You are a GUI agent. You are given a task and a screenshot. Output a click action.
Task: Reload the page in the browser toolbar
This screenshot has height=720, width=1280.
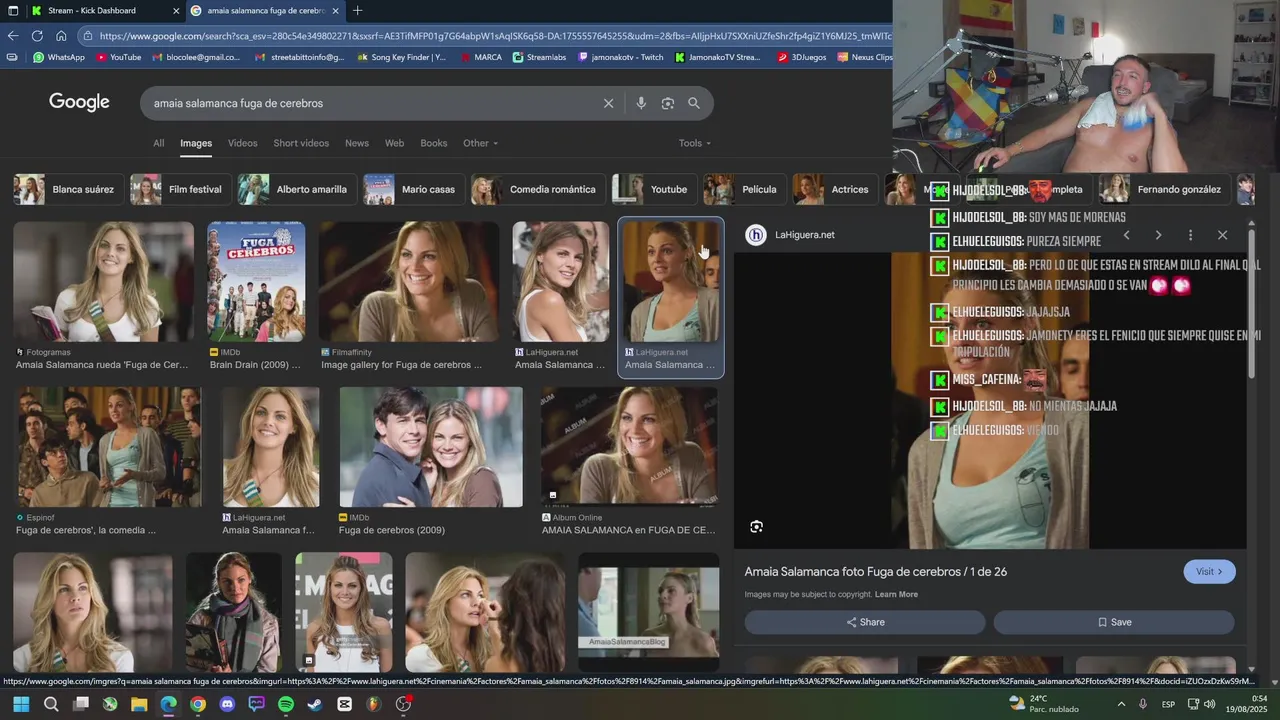pyautogui.click(x=37, y=36)
